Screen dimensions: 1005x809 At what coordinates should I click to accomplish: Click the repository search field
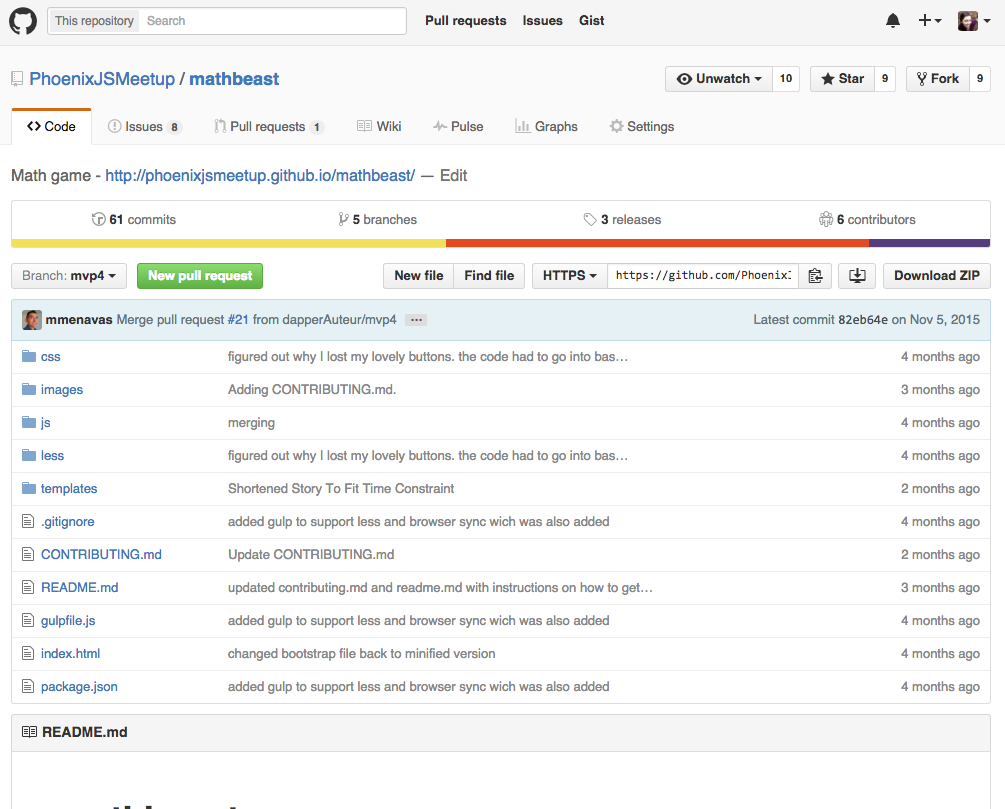tap(272, 21)
